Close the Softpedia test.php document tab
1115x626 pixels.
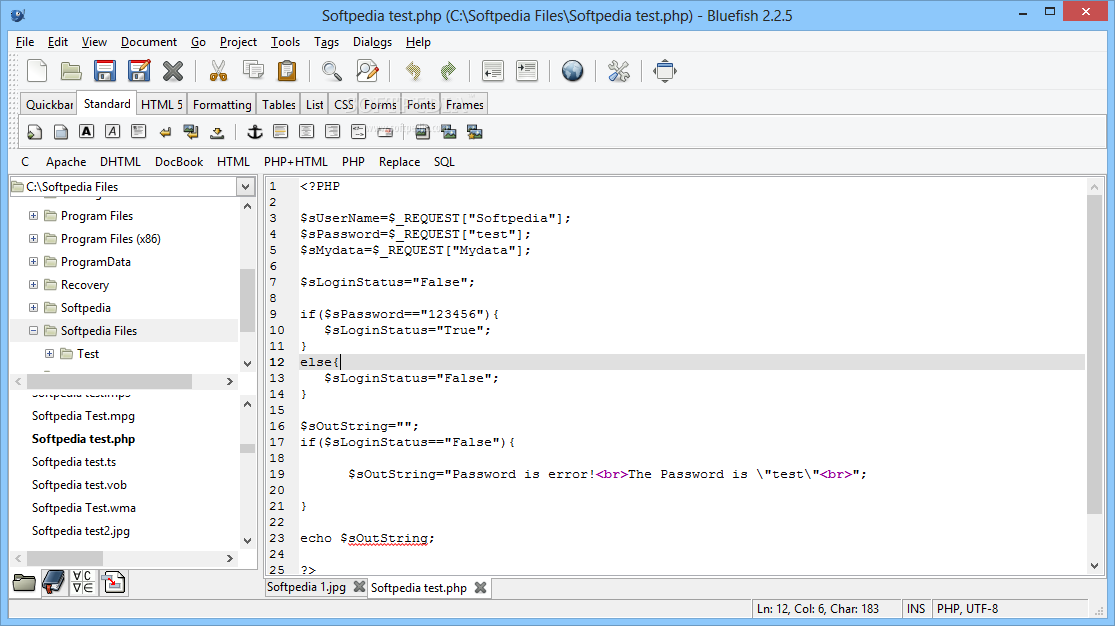point(481,588)
